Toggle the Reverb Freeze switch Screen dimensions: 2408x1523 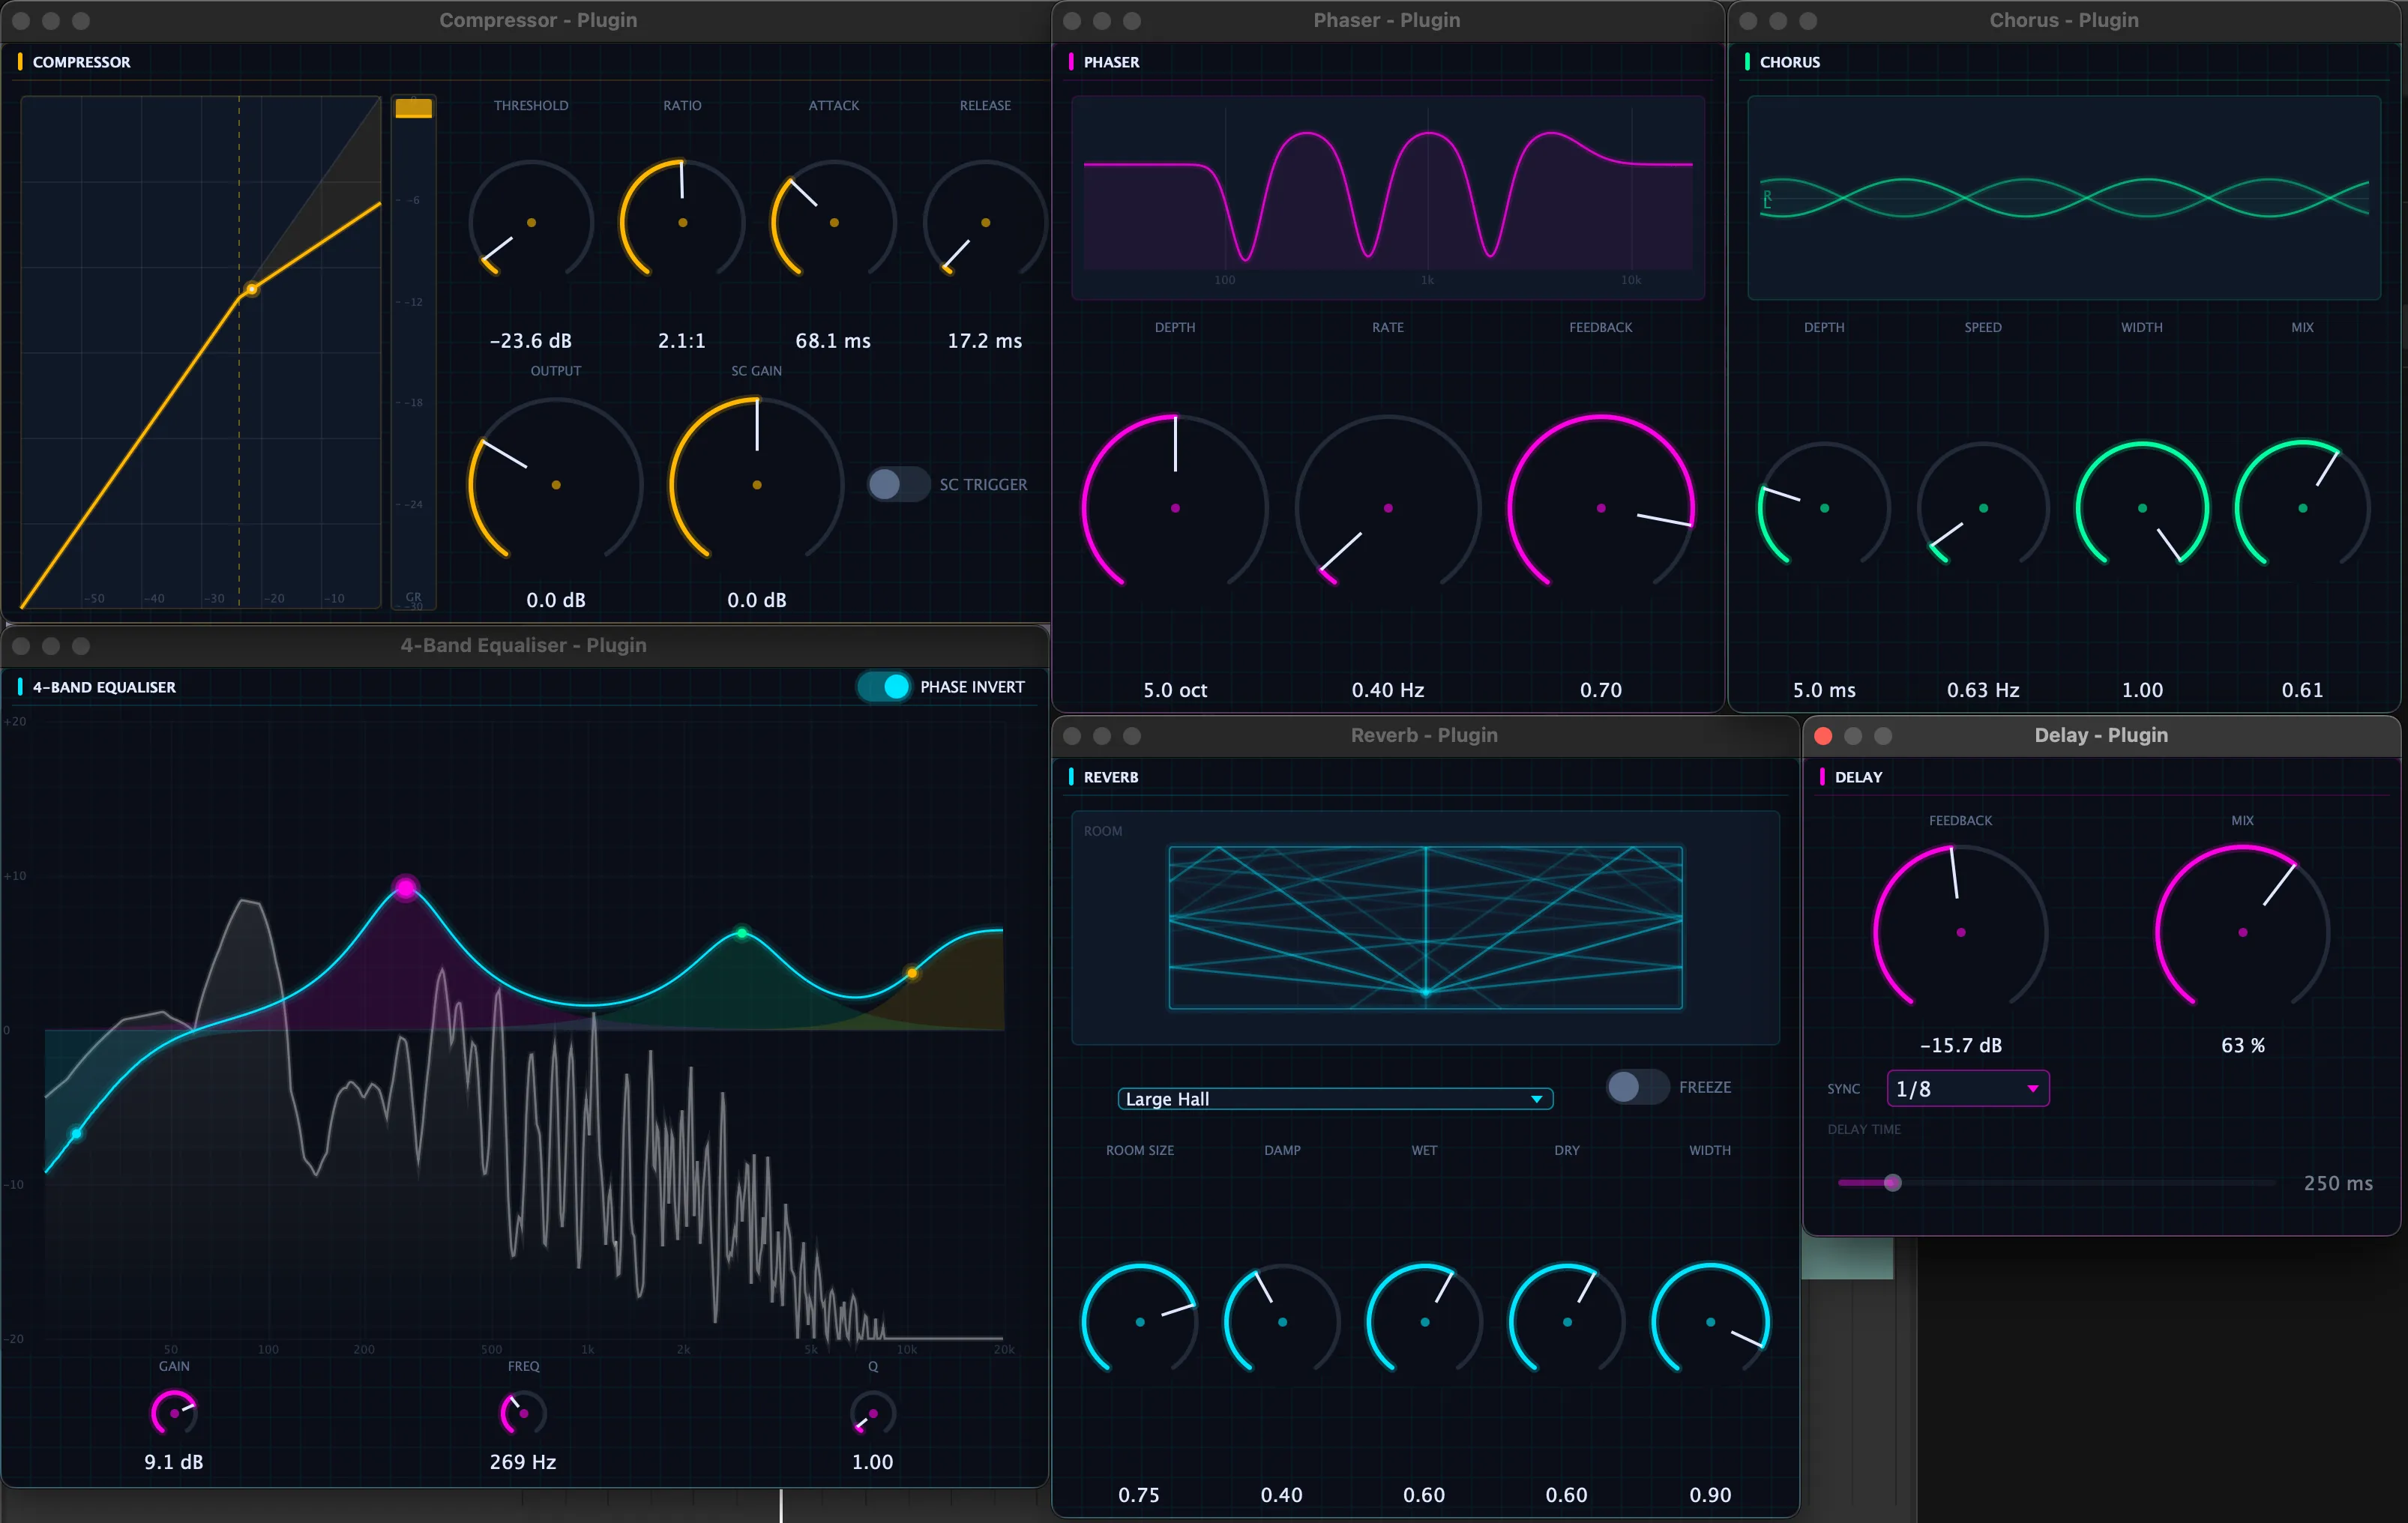pos(1637,1087)
